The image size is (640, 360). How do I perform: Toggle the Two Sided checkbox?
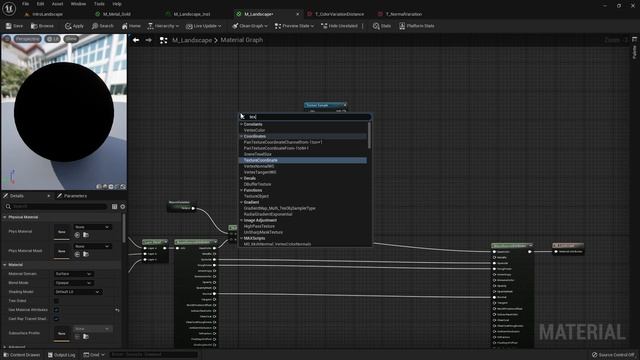coord(56,301)
